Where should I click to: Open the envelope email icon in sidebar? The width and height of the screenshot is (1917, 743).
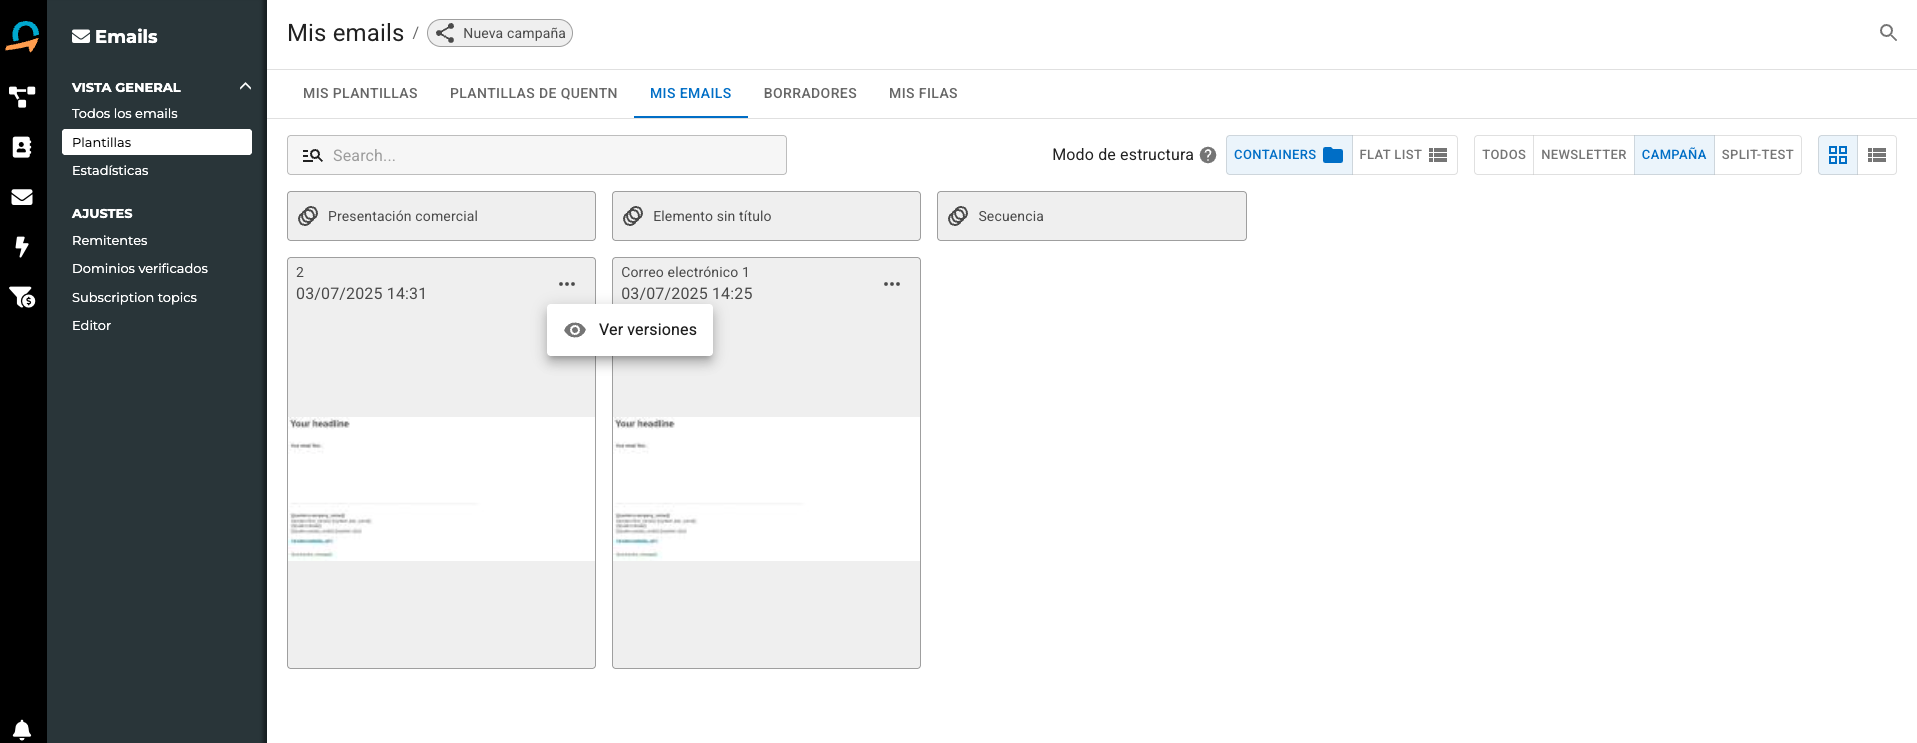22,197
